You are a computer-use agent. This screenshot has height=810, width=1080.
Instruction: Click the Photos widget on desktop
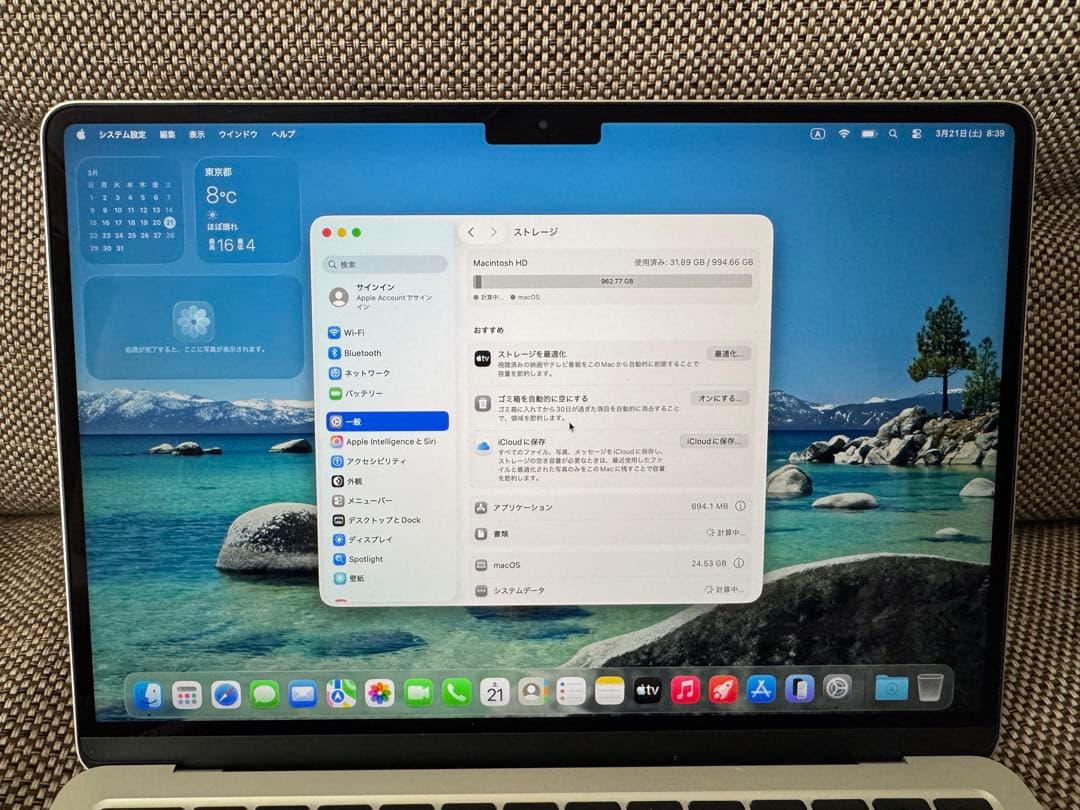tap(194, 327)
